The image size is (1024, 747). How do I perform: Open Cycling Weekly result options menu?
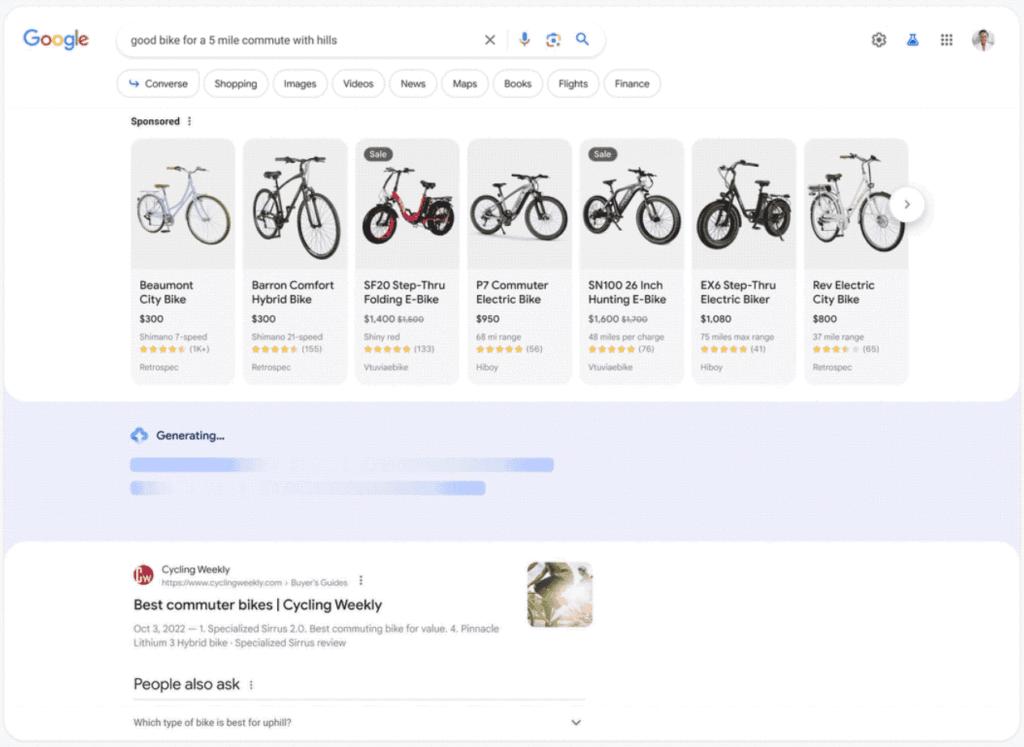361,581
